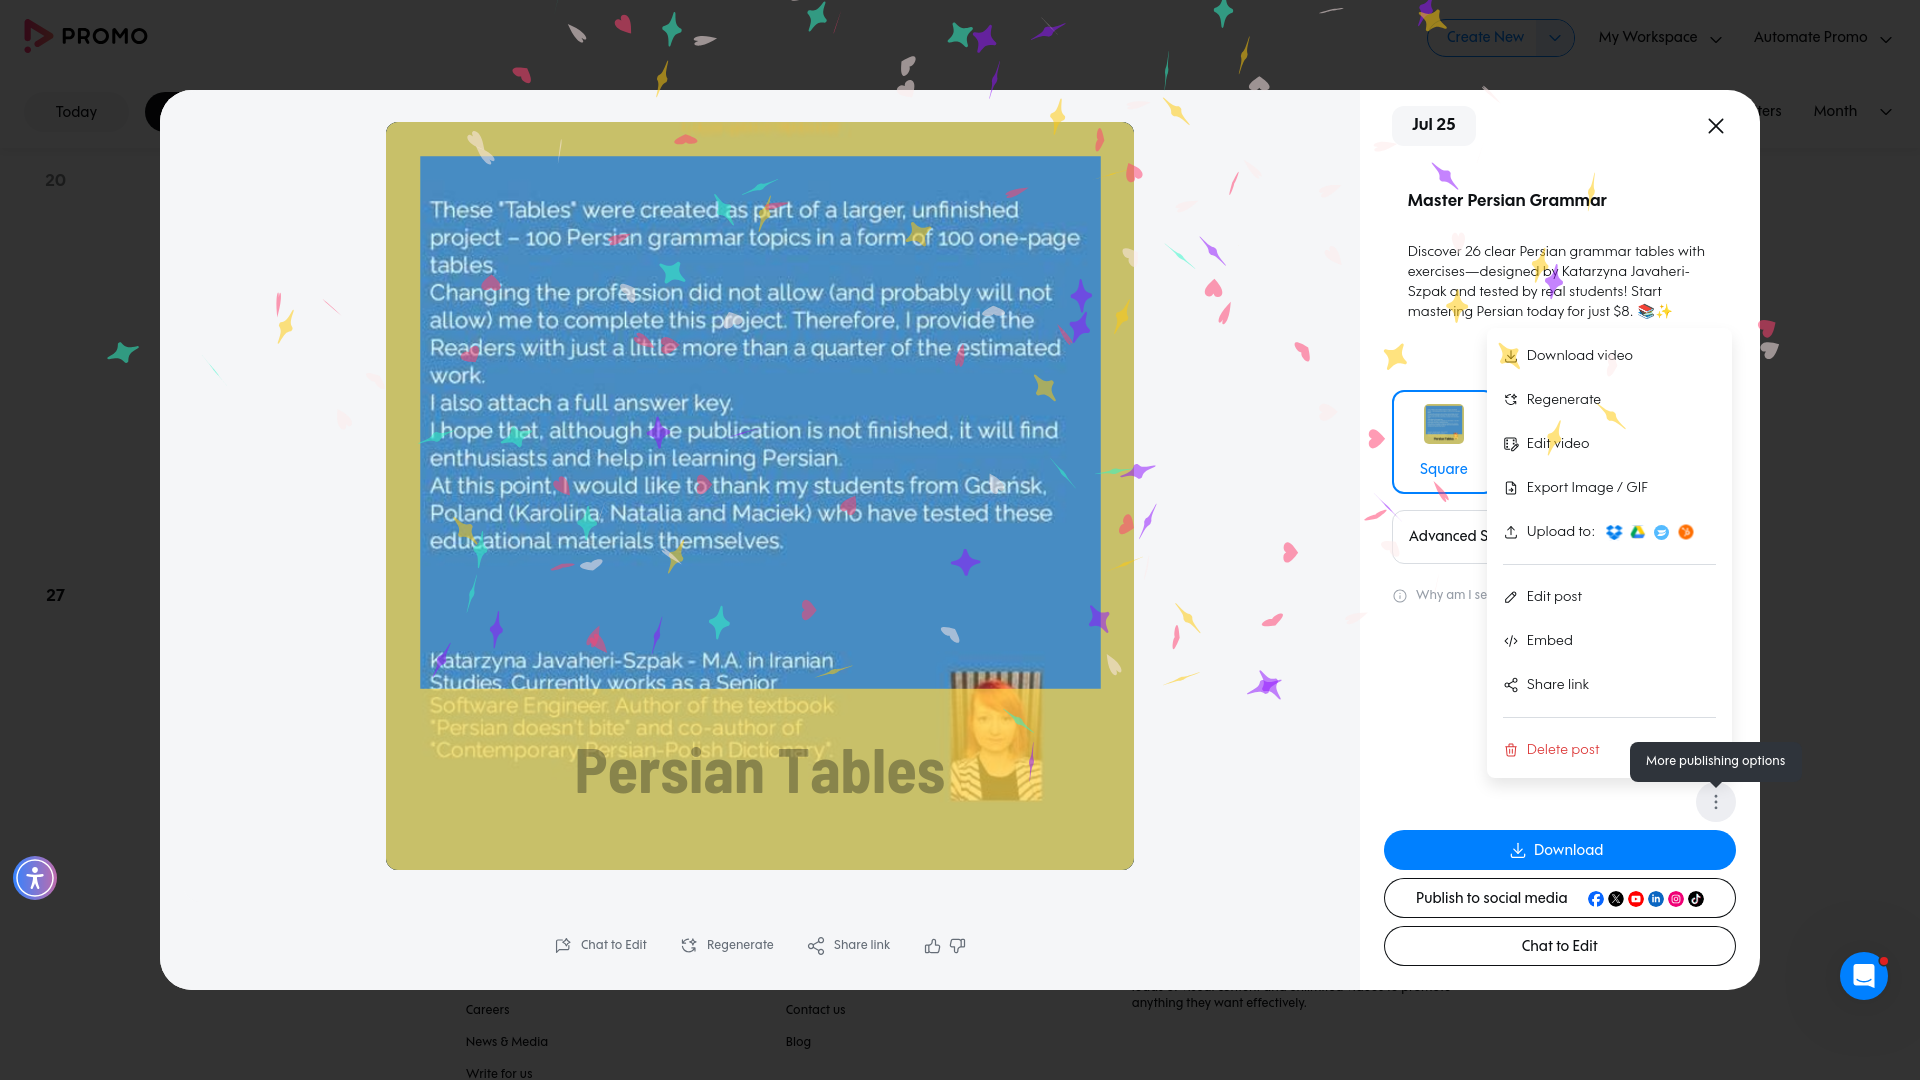Close the post preview dialog
The image size is (1920, 1080).
[1716, 126]
